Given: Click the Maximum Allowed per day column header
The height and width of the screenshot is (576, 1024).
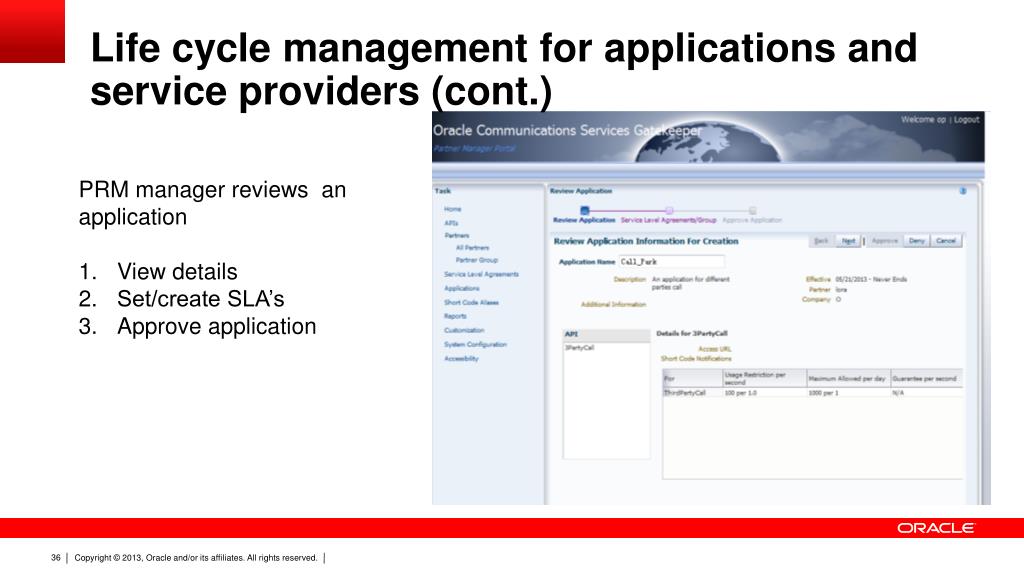Looking at the screenshot, I should [x=848, y=379].
